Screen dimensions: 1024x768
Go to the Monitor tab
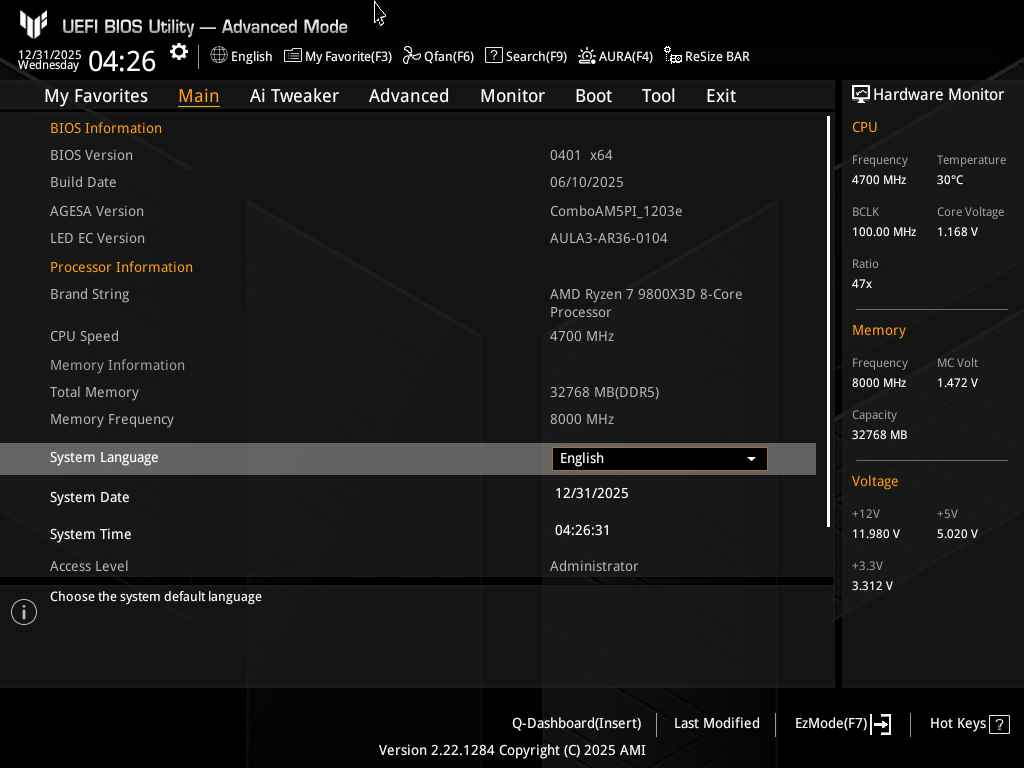coord(512,96)
